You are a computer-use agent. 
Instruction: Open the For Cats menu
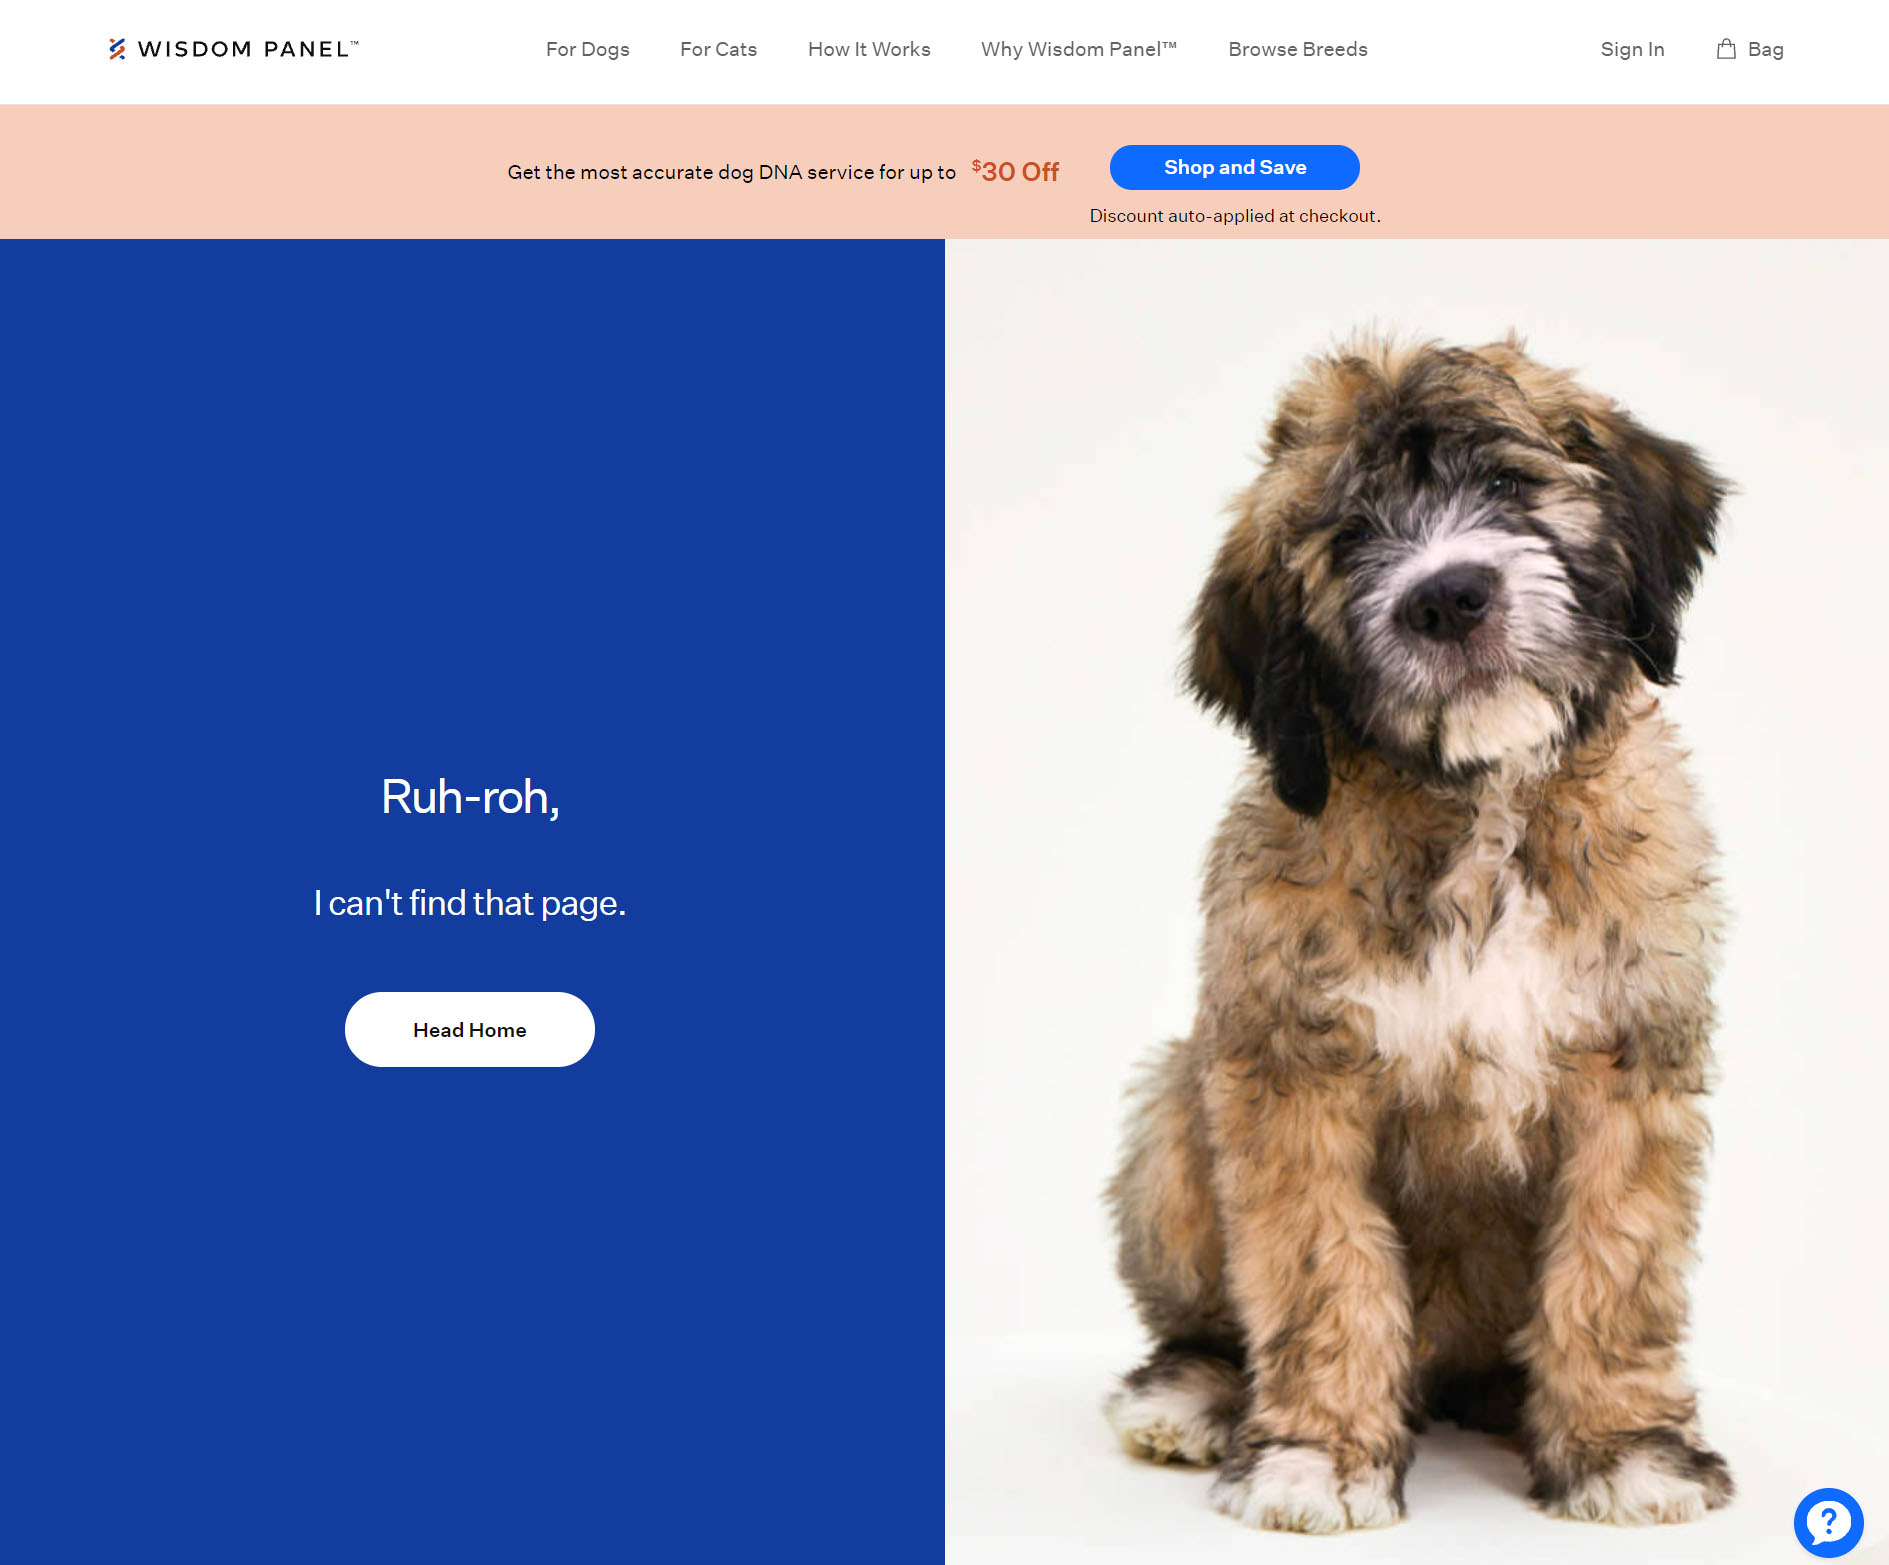pyautogui.click(x=718, y=49)
